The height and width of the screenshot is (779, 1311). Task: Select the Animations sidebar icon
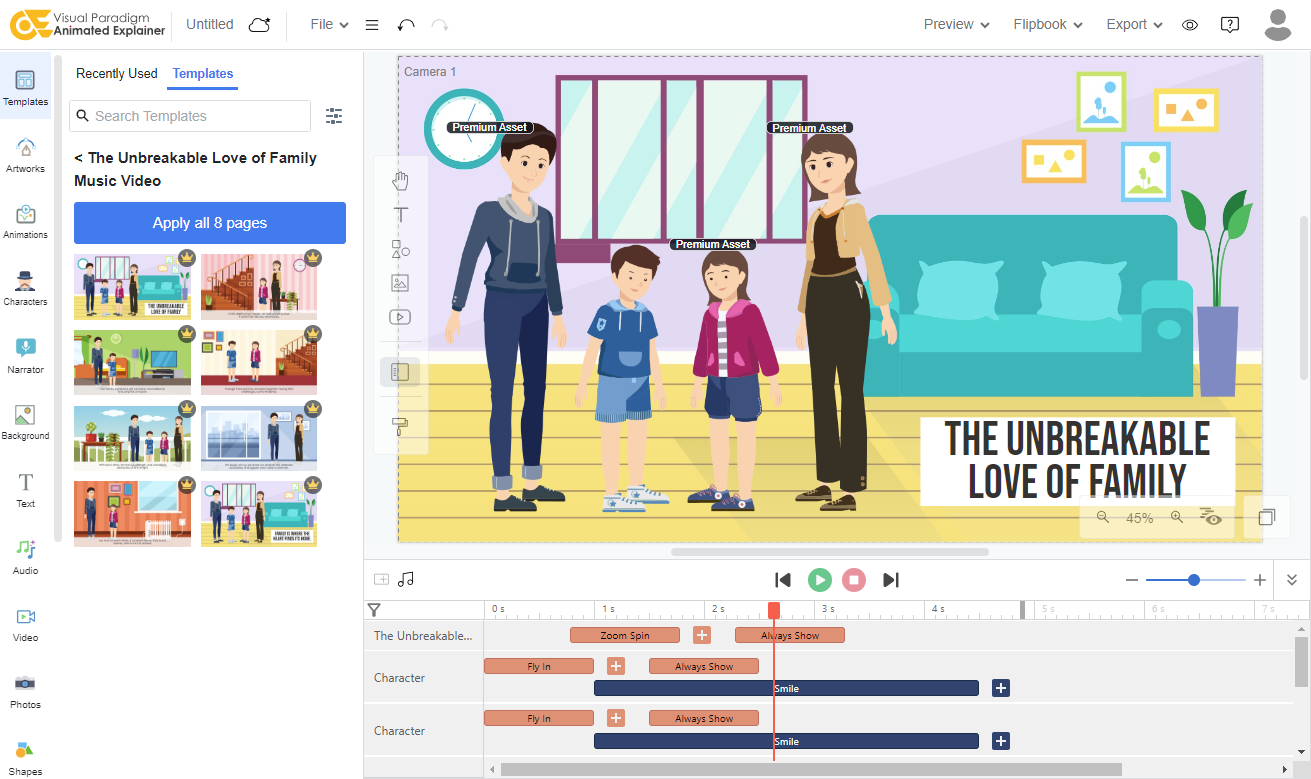[25, 221]
